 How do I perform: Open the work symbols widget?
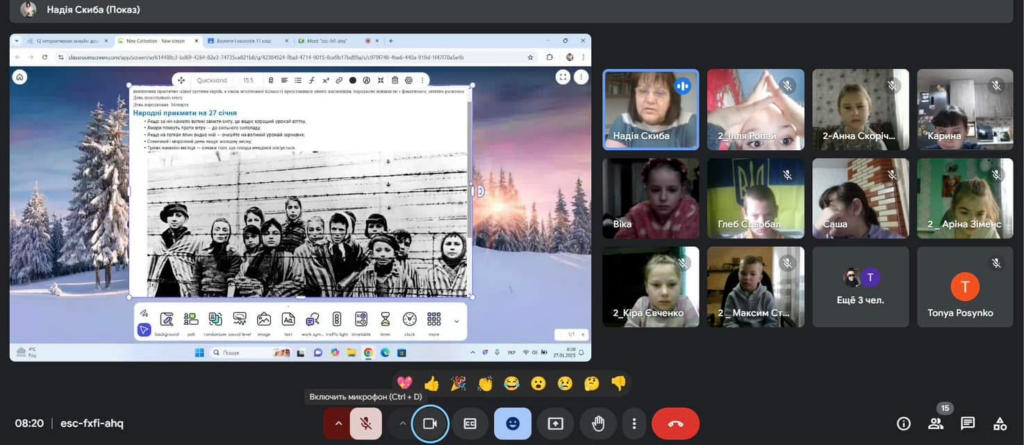[312, 323]
